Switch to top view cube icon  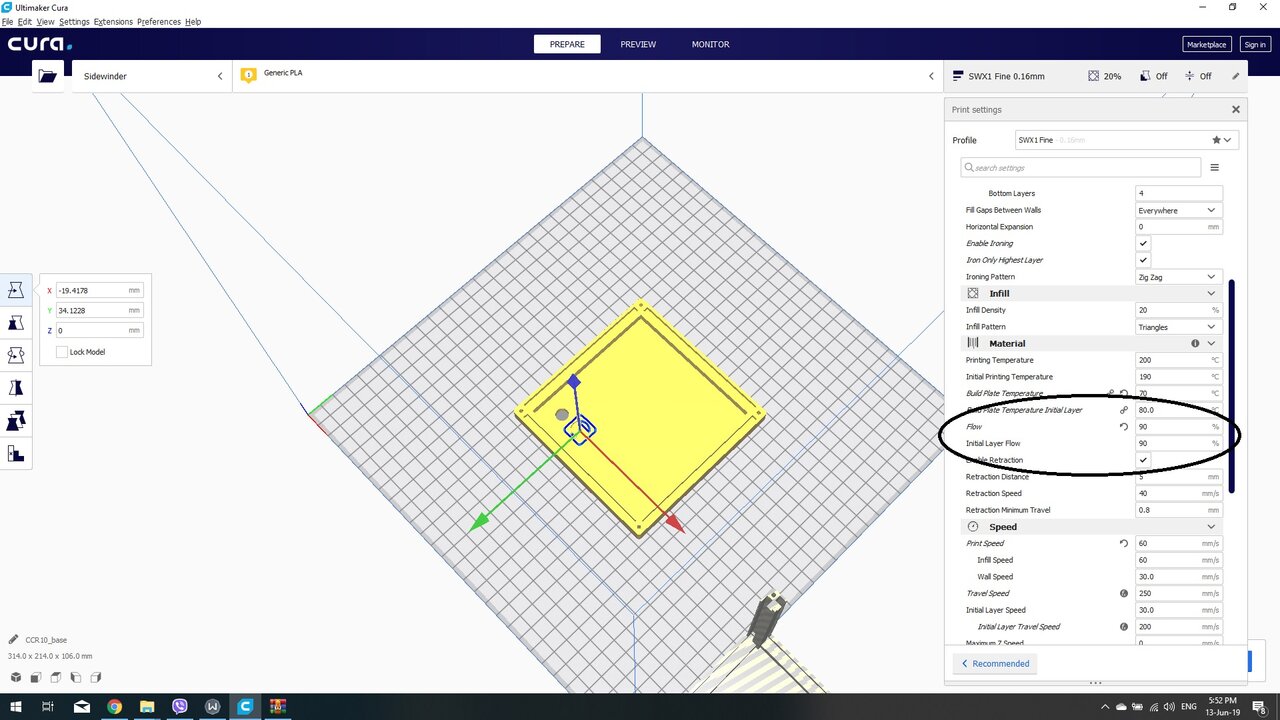pos(56,678)
